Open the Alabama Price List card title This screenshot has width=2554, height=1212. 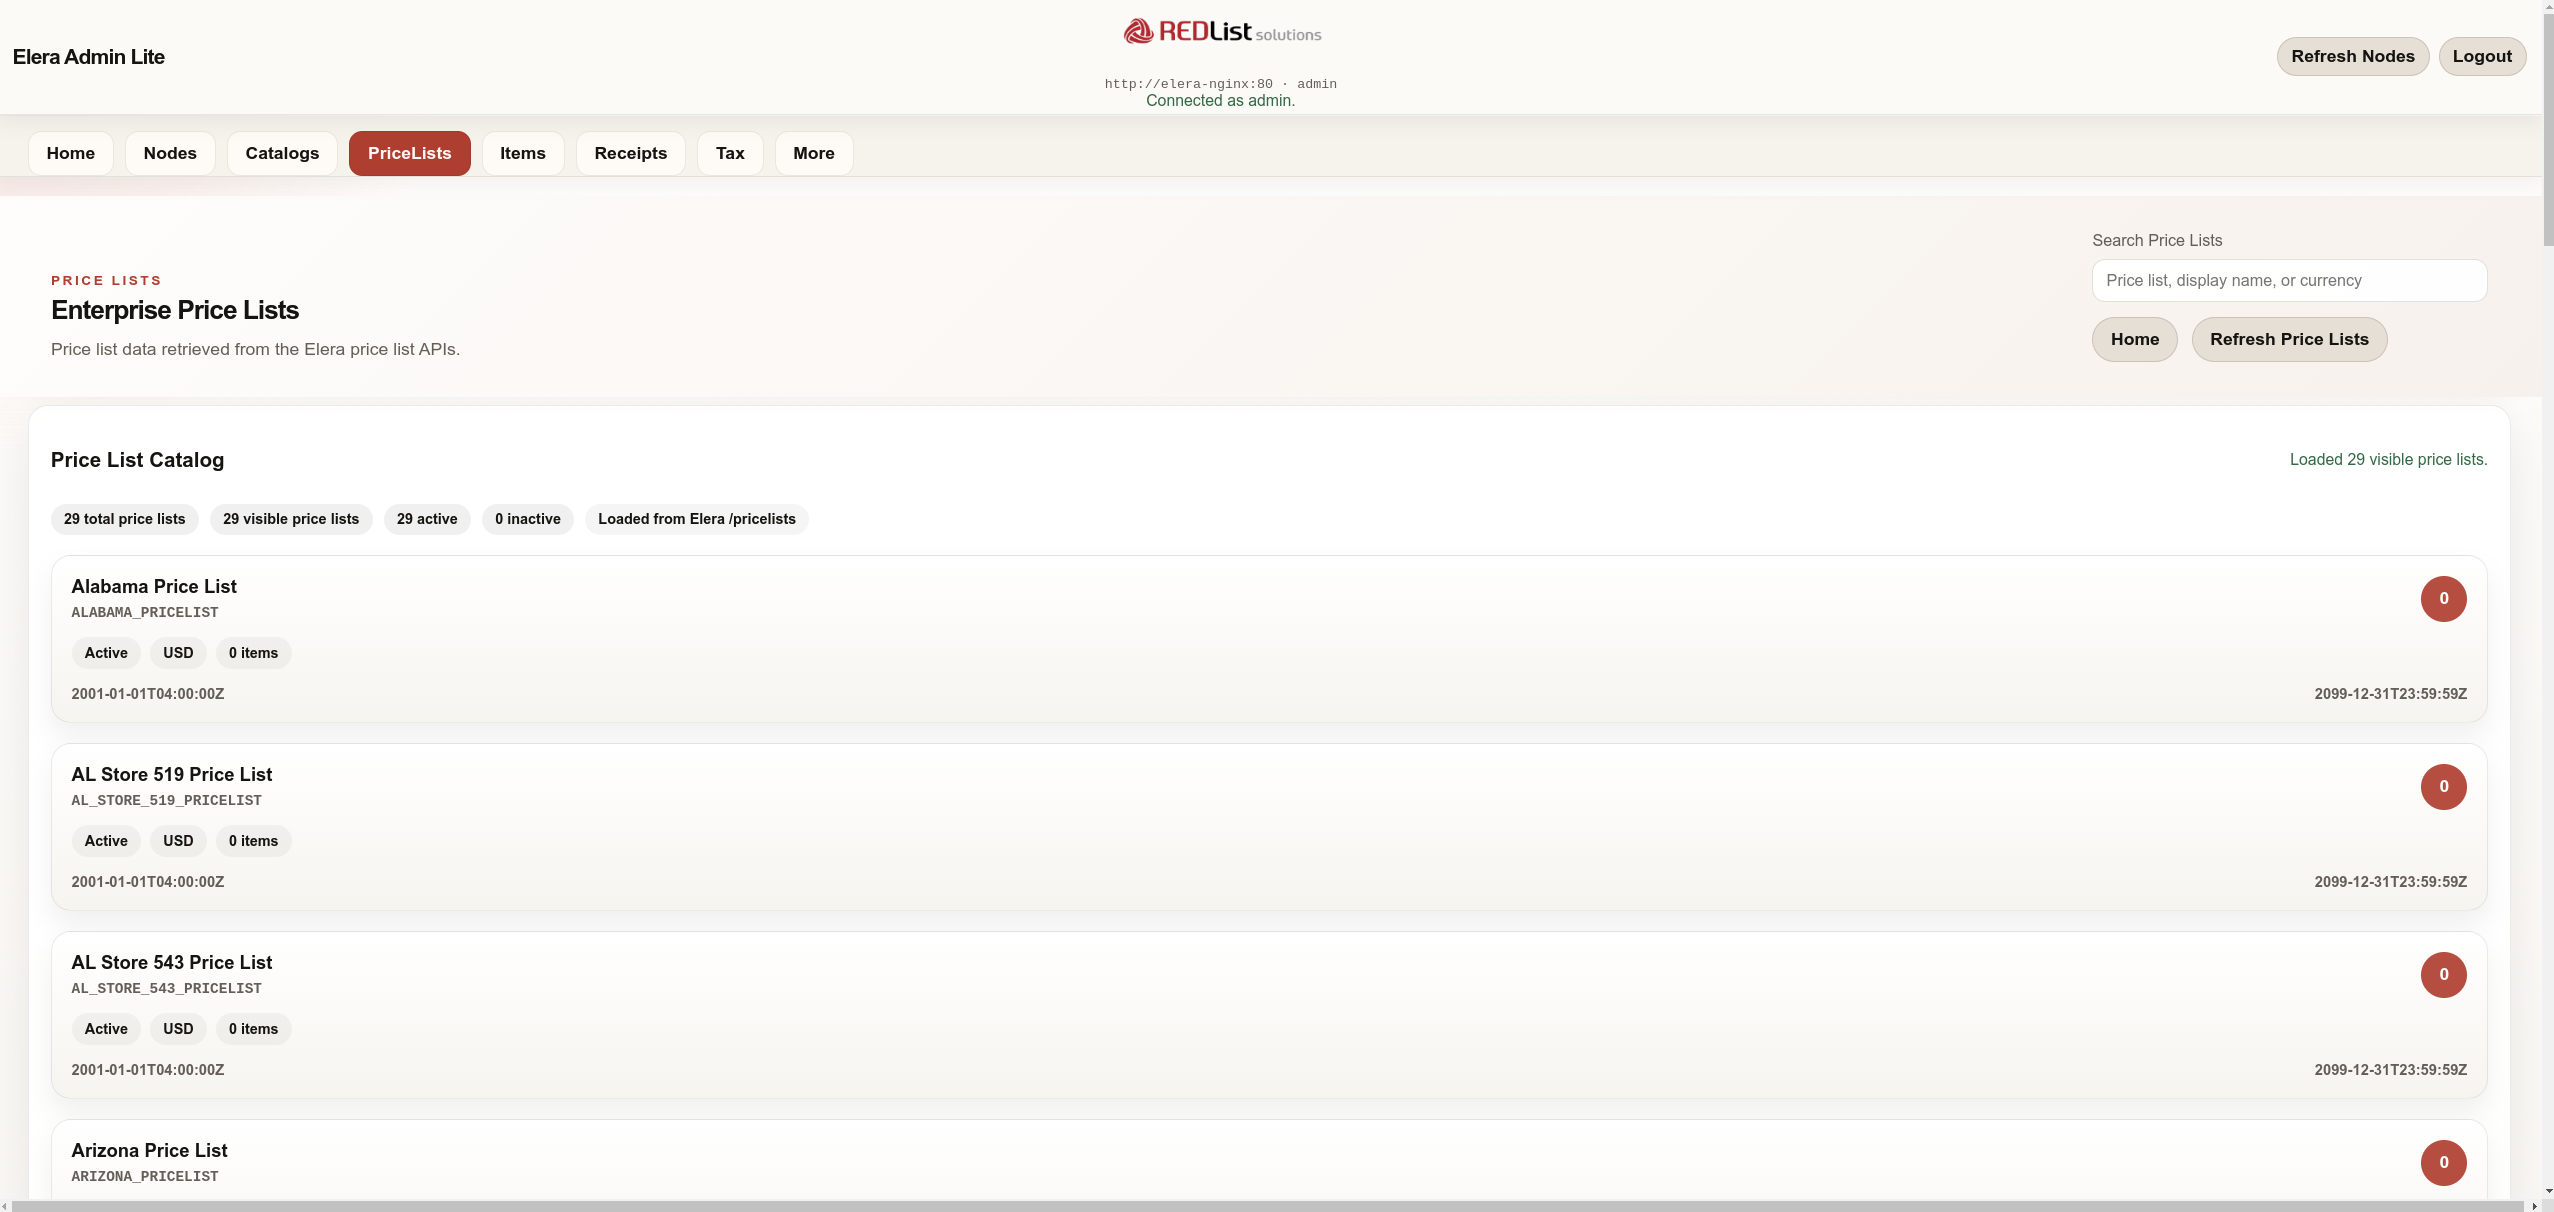tap(154, 587)
